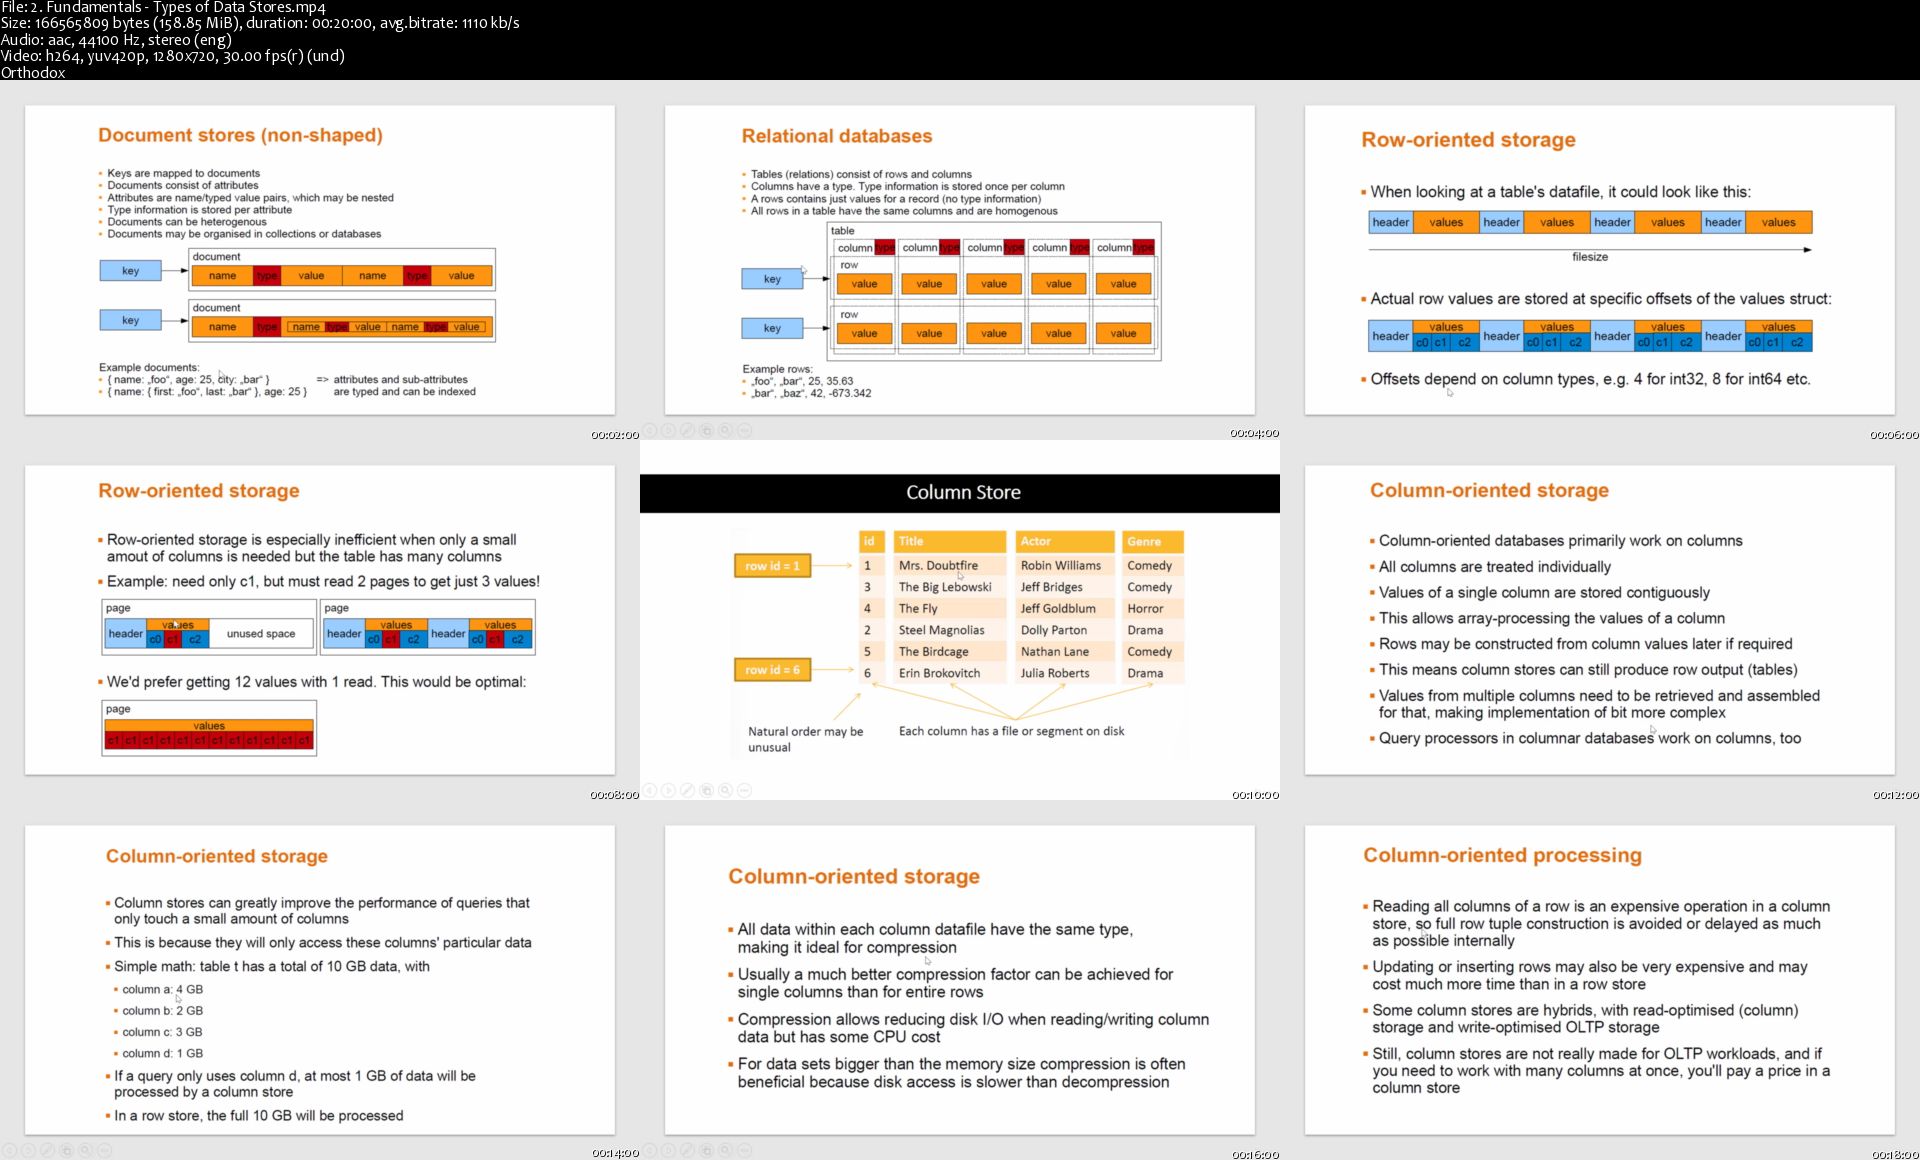Click the 'Orthodox' text in header
This screenshot has height=1160, width=1920.
click(x=33, y=72)
